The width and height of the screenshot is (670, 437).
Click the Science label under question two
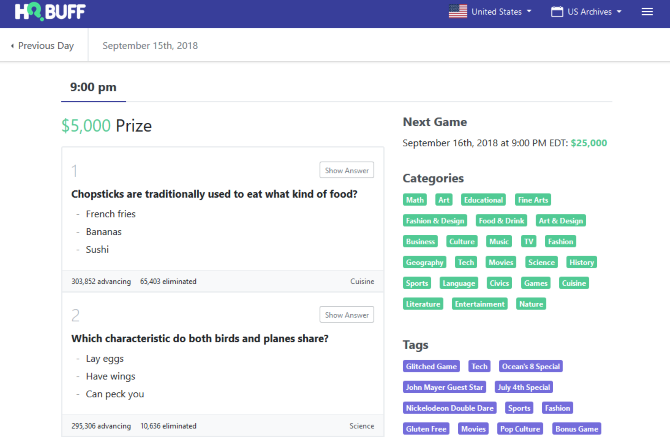pos(361,426)
